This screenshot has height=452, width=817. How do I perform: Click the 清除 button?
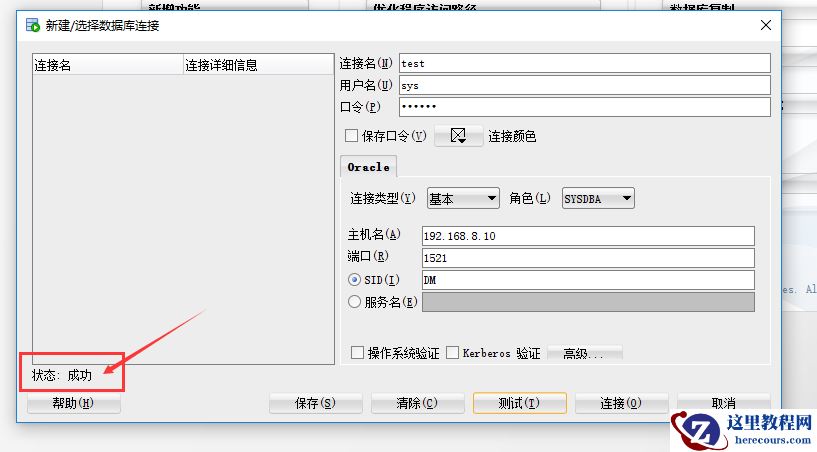click(x=417, y=403)
